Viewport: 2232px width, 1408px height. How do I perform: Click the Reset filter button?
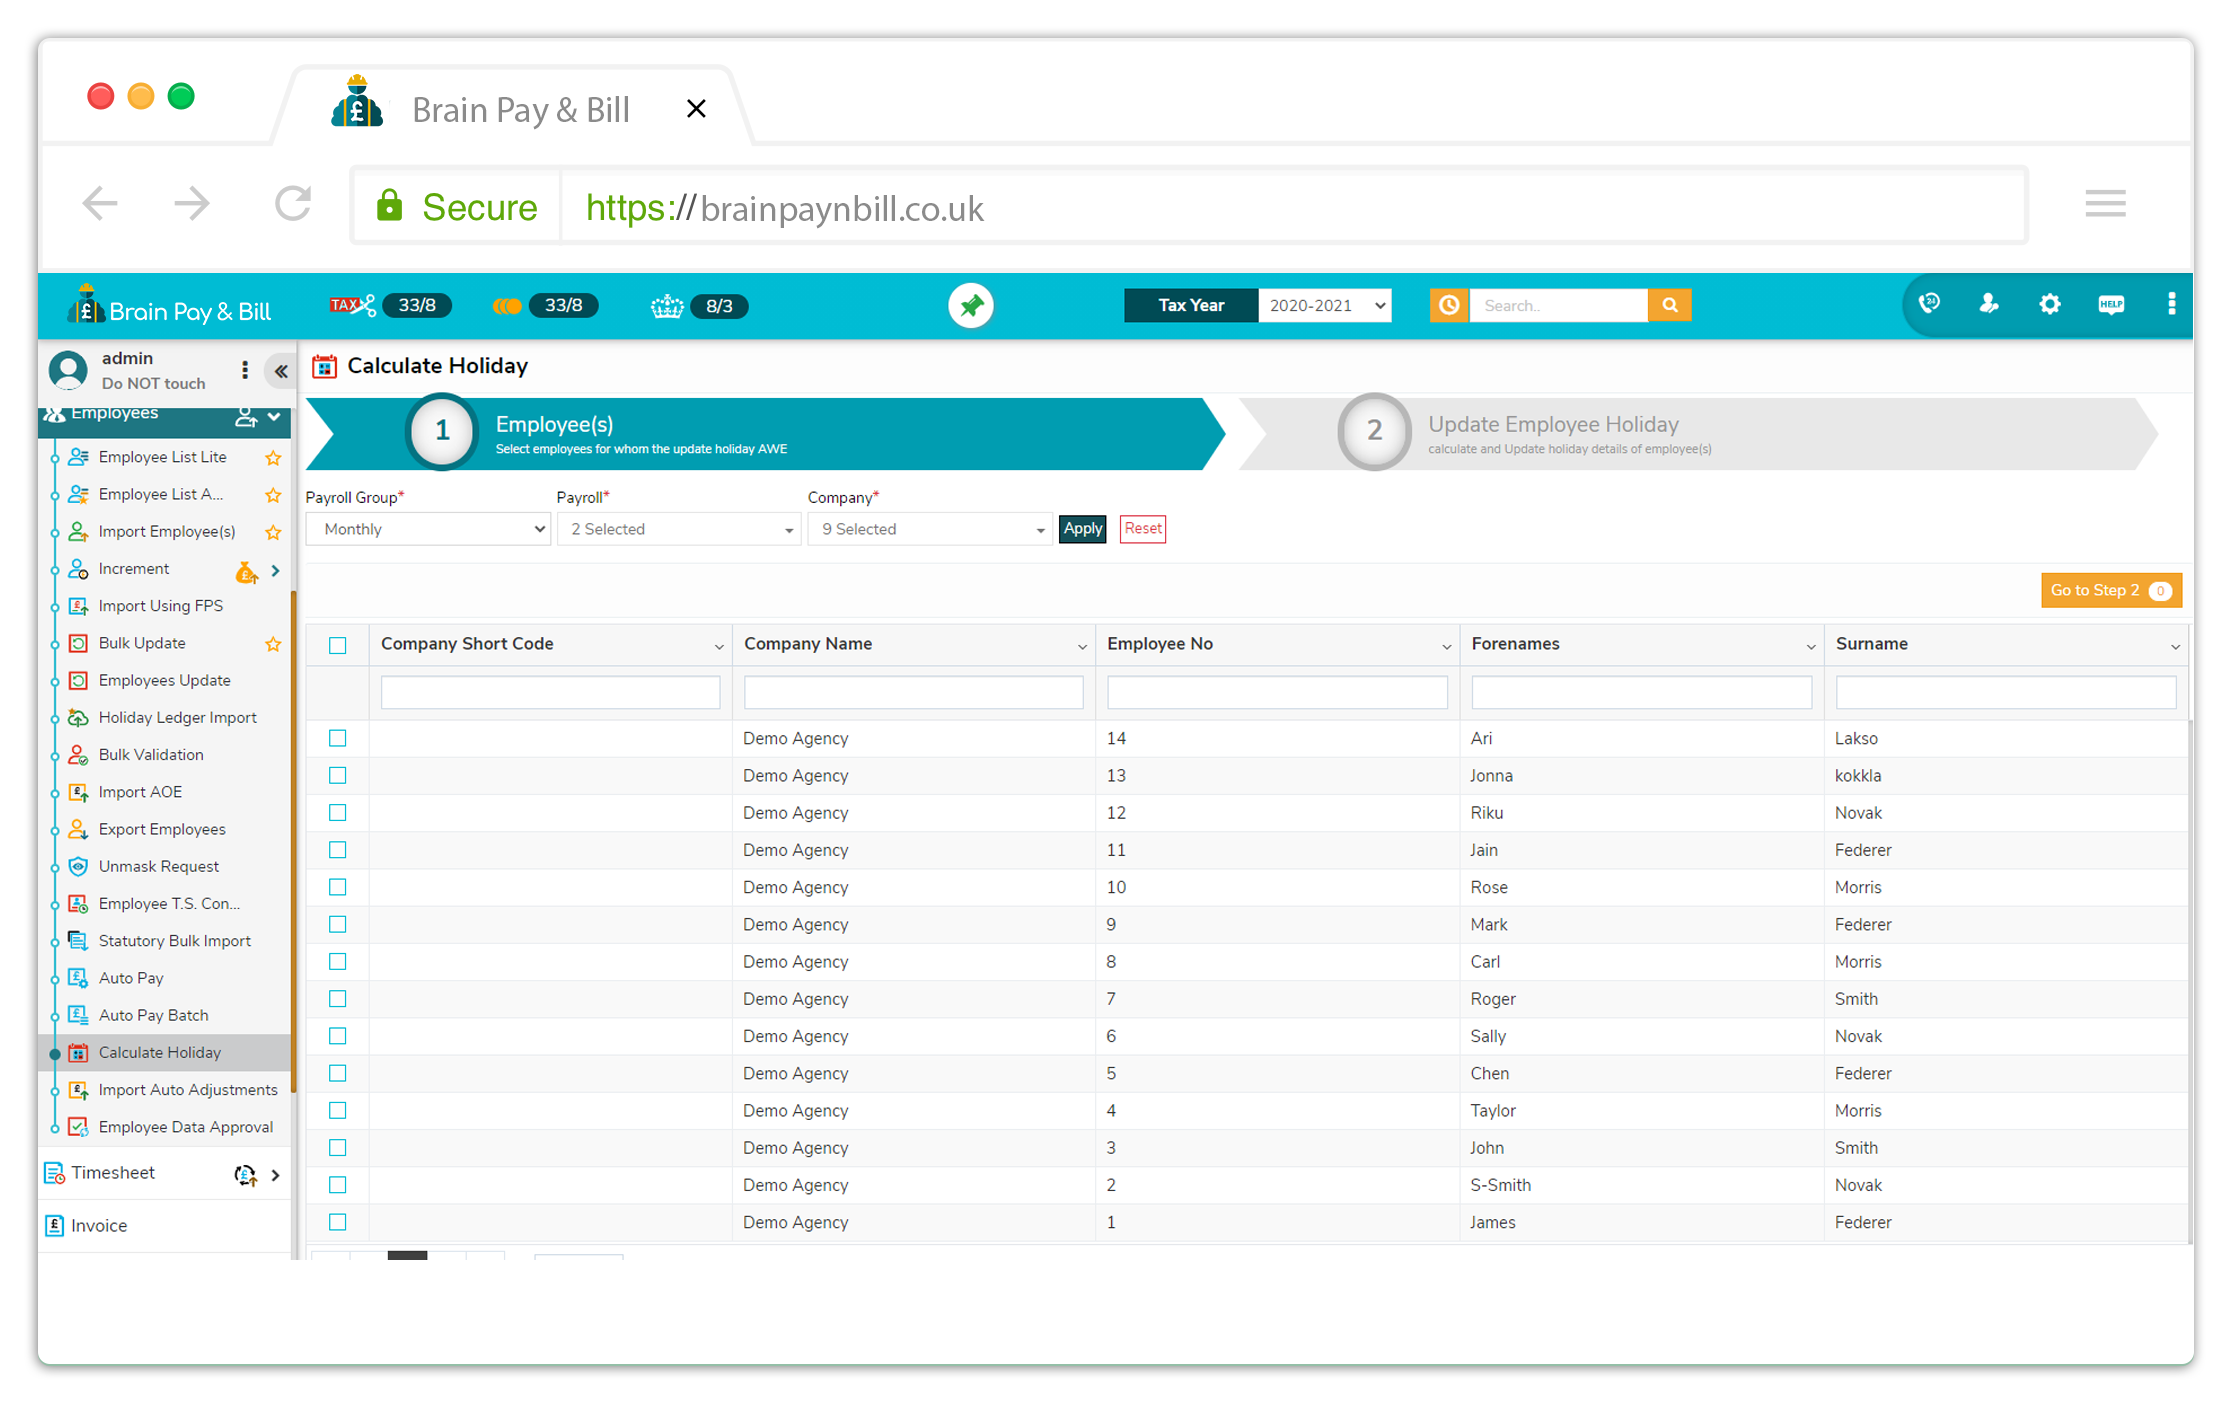tap(1143, 529)
